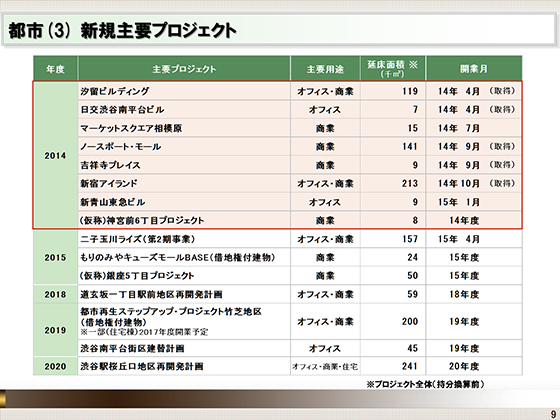Select project name 新青山東急ビル
The width and height of the screenshot is (560, 420).
(113, 202)
